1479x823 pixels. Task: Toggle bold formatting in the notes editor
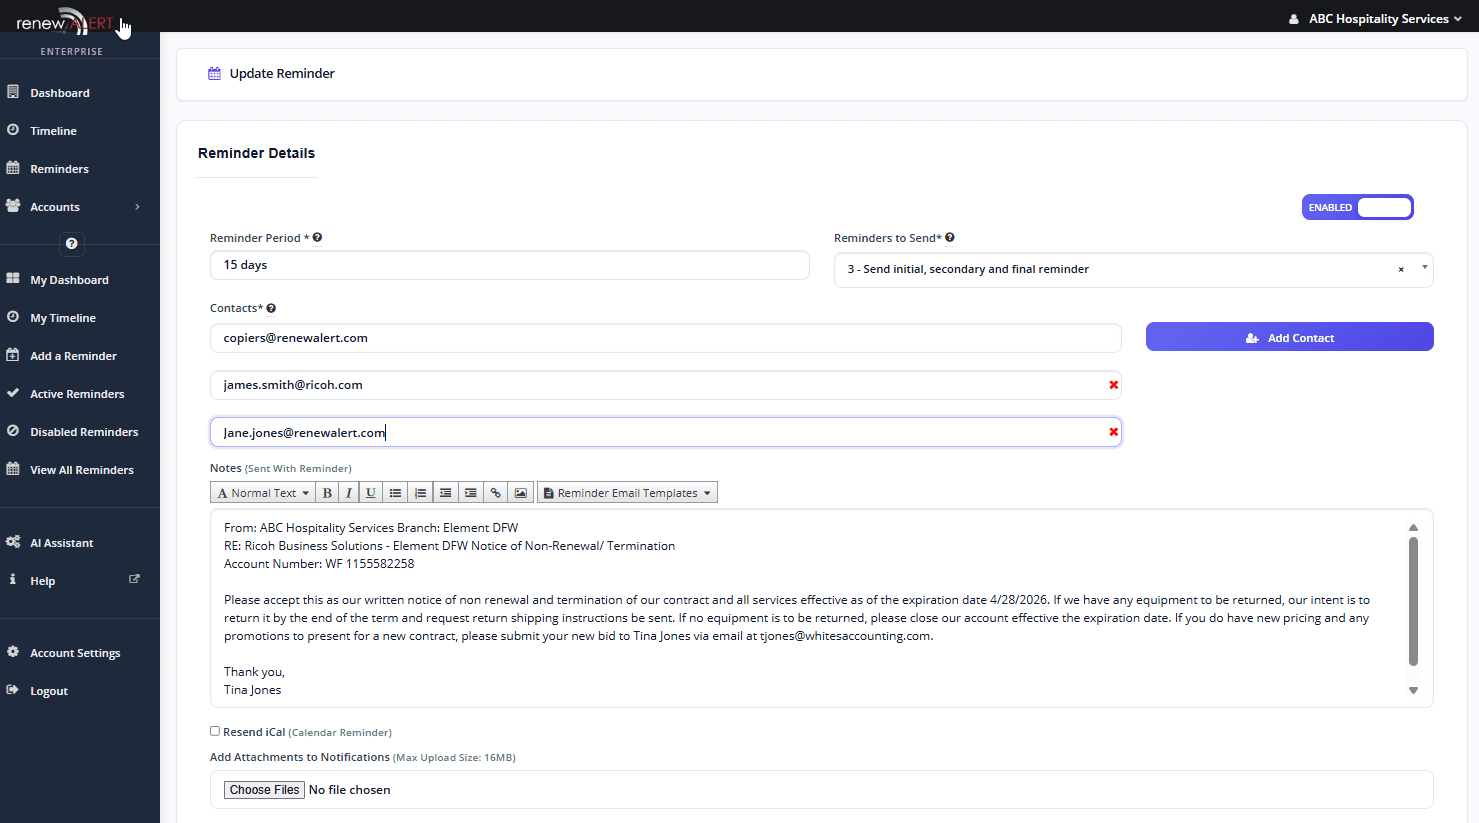(x=327, y=493)
